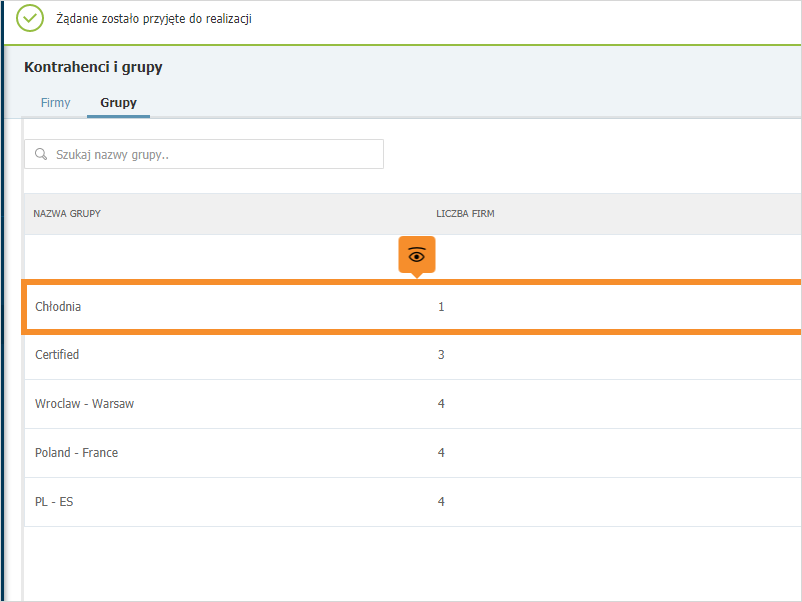Open the Wroclaw - Warsaw group
The image size is (802, 602).
coord(413,404)
